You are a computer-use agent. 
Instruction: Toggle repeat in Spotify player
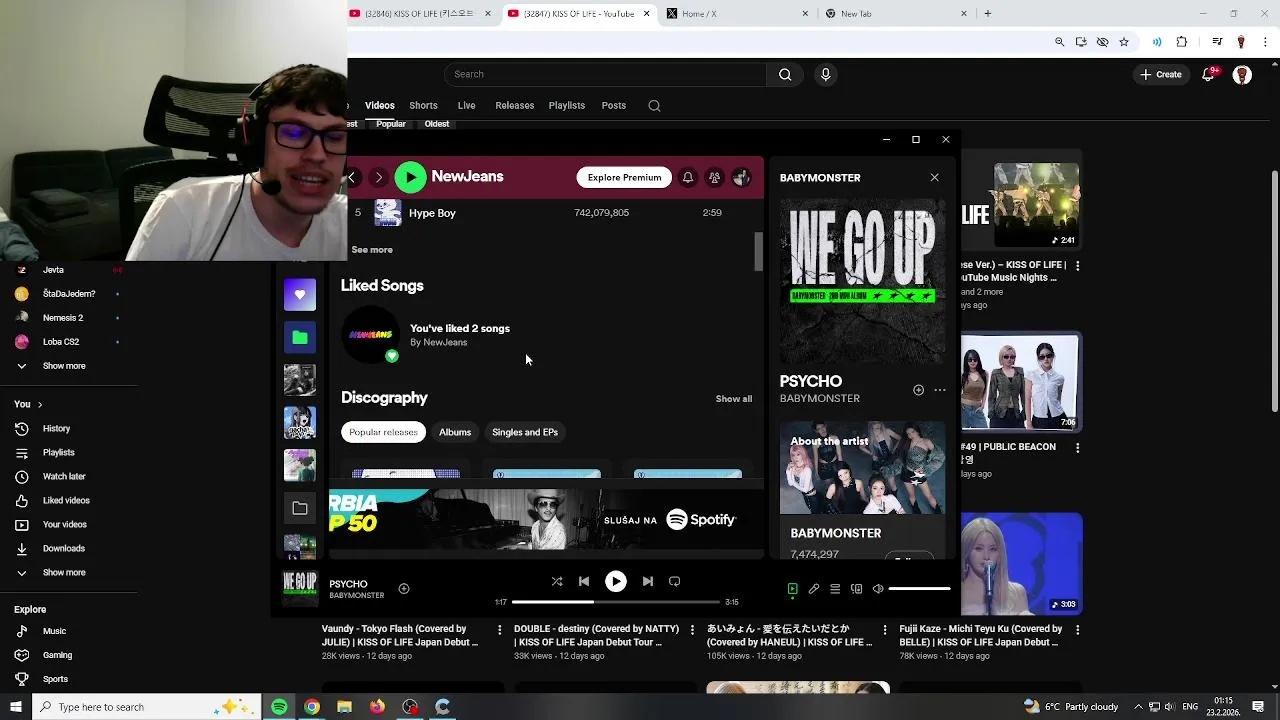(674, 581)
